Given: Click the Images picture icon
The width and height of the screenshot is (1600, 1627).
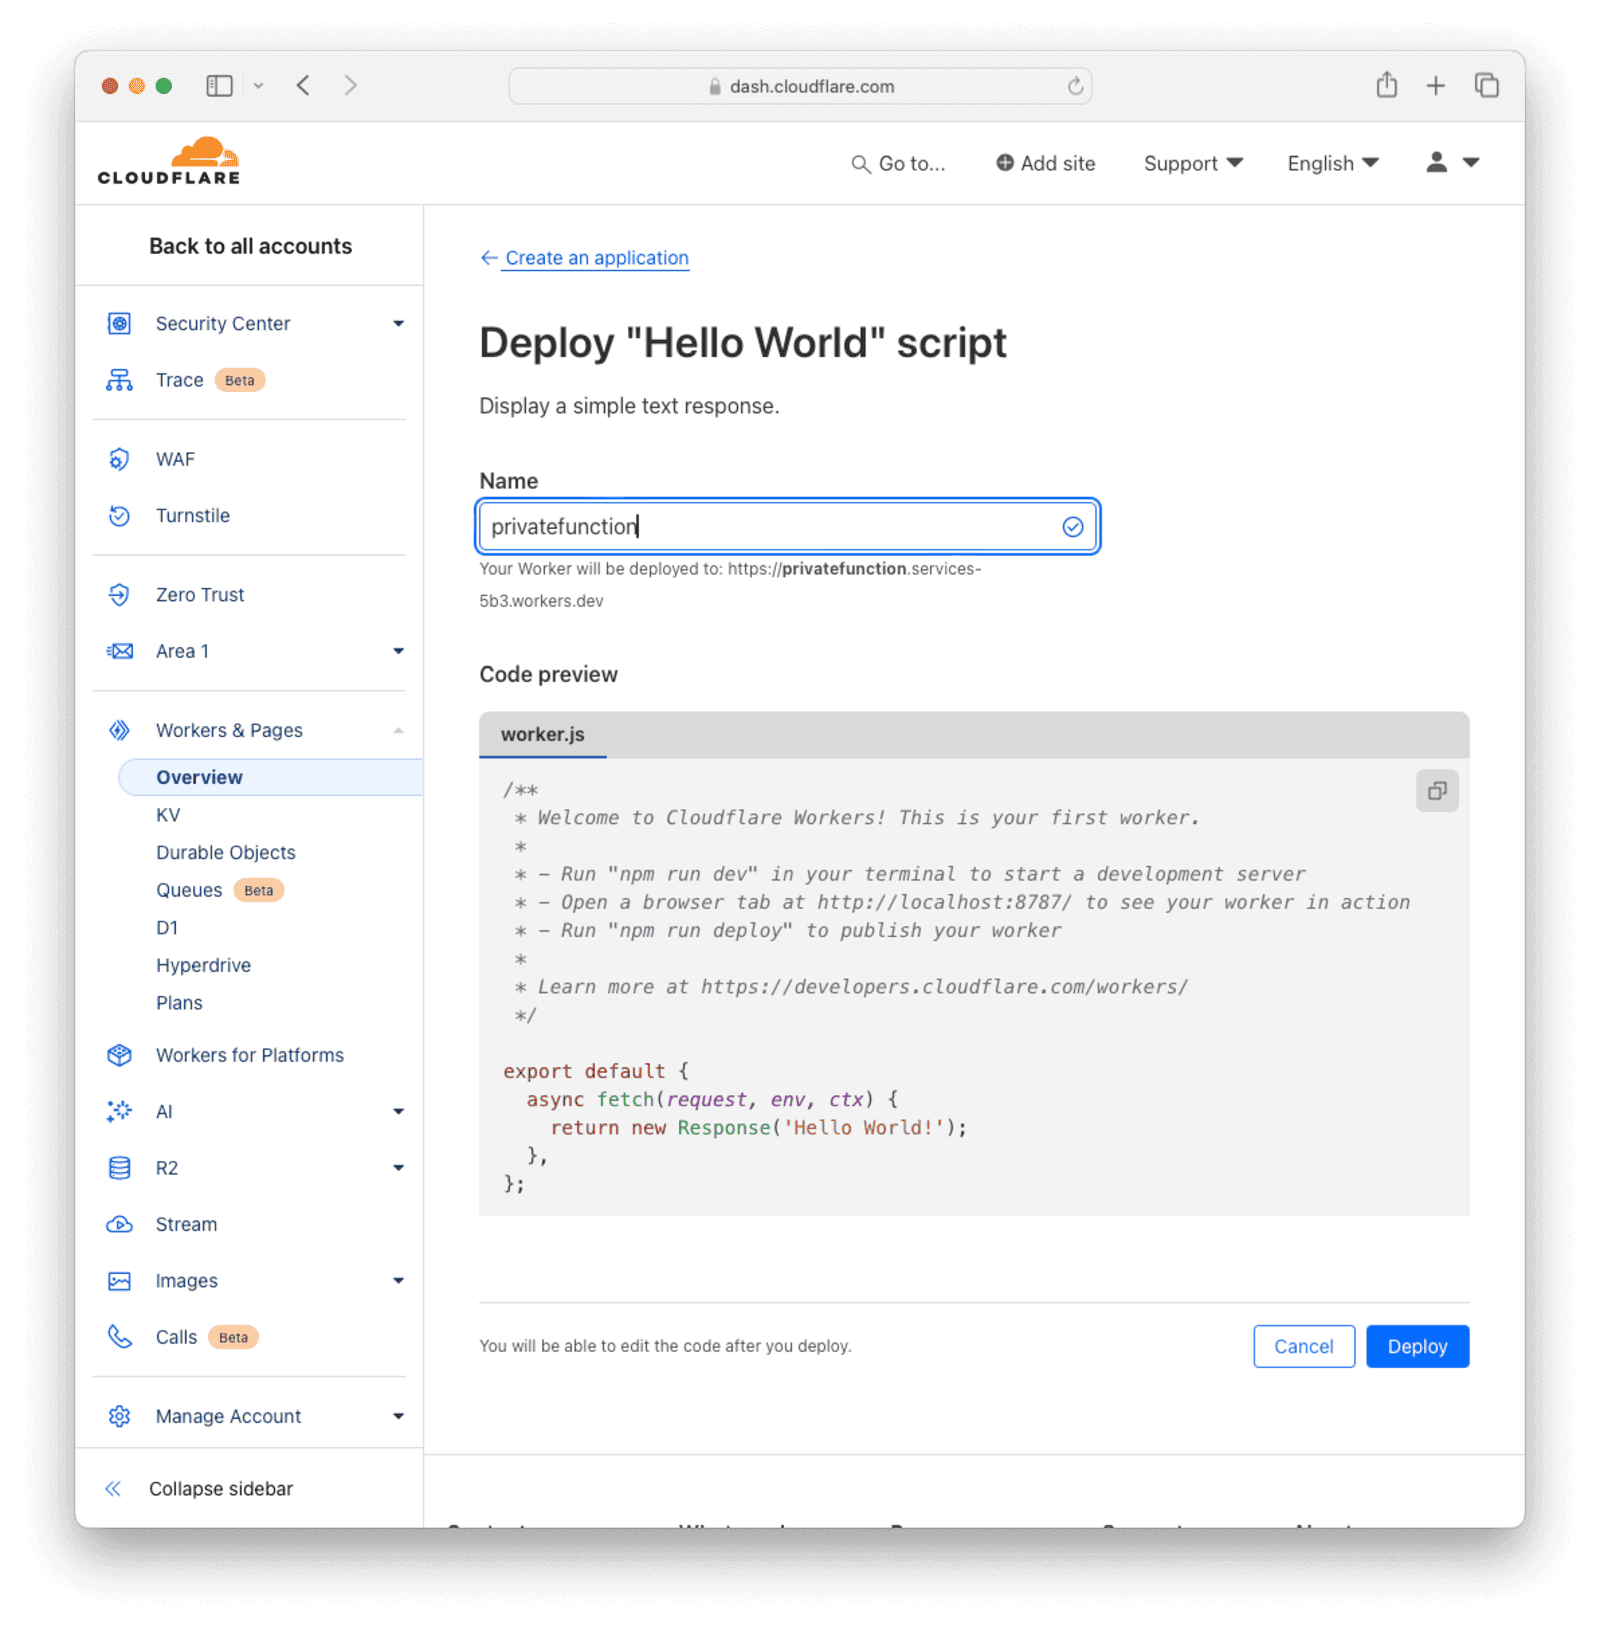Looking at the screenshot, I should pyautogui.click(x=119, y=1281).
